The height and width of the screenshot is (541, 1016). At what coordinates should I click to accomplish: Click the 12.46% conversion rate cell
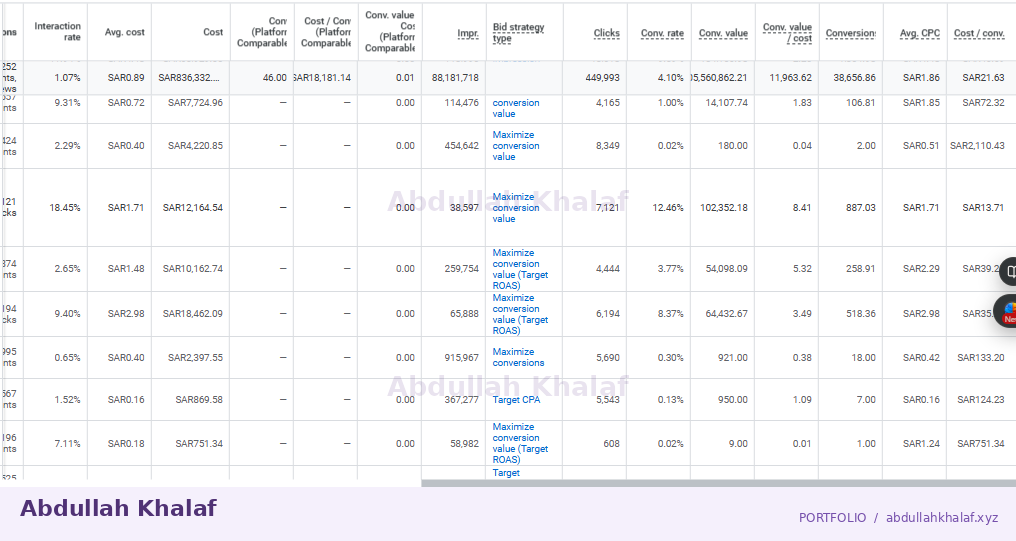(667, 208)
